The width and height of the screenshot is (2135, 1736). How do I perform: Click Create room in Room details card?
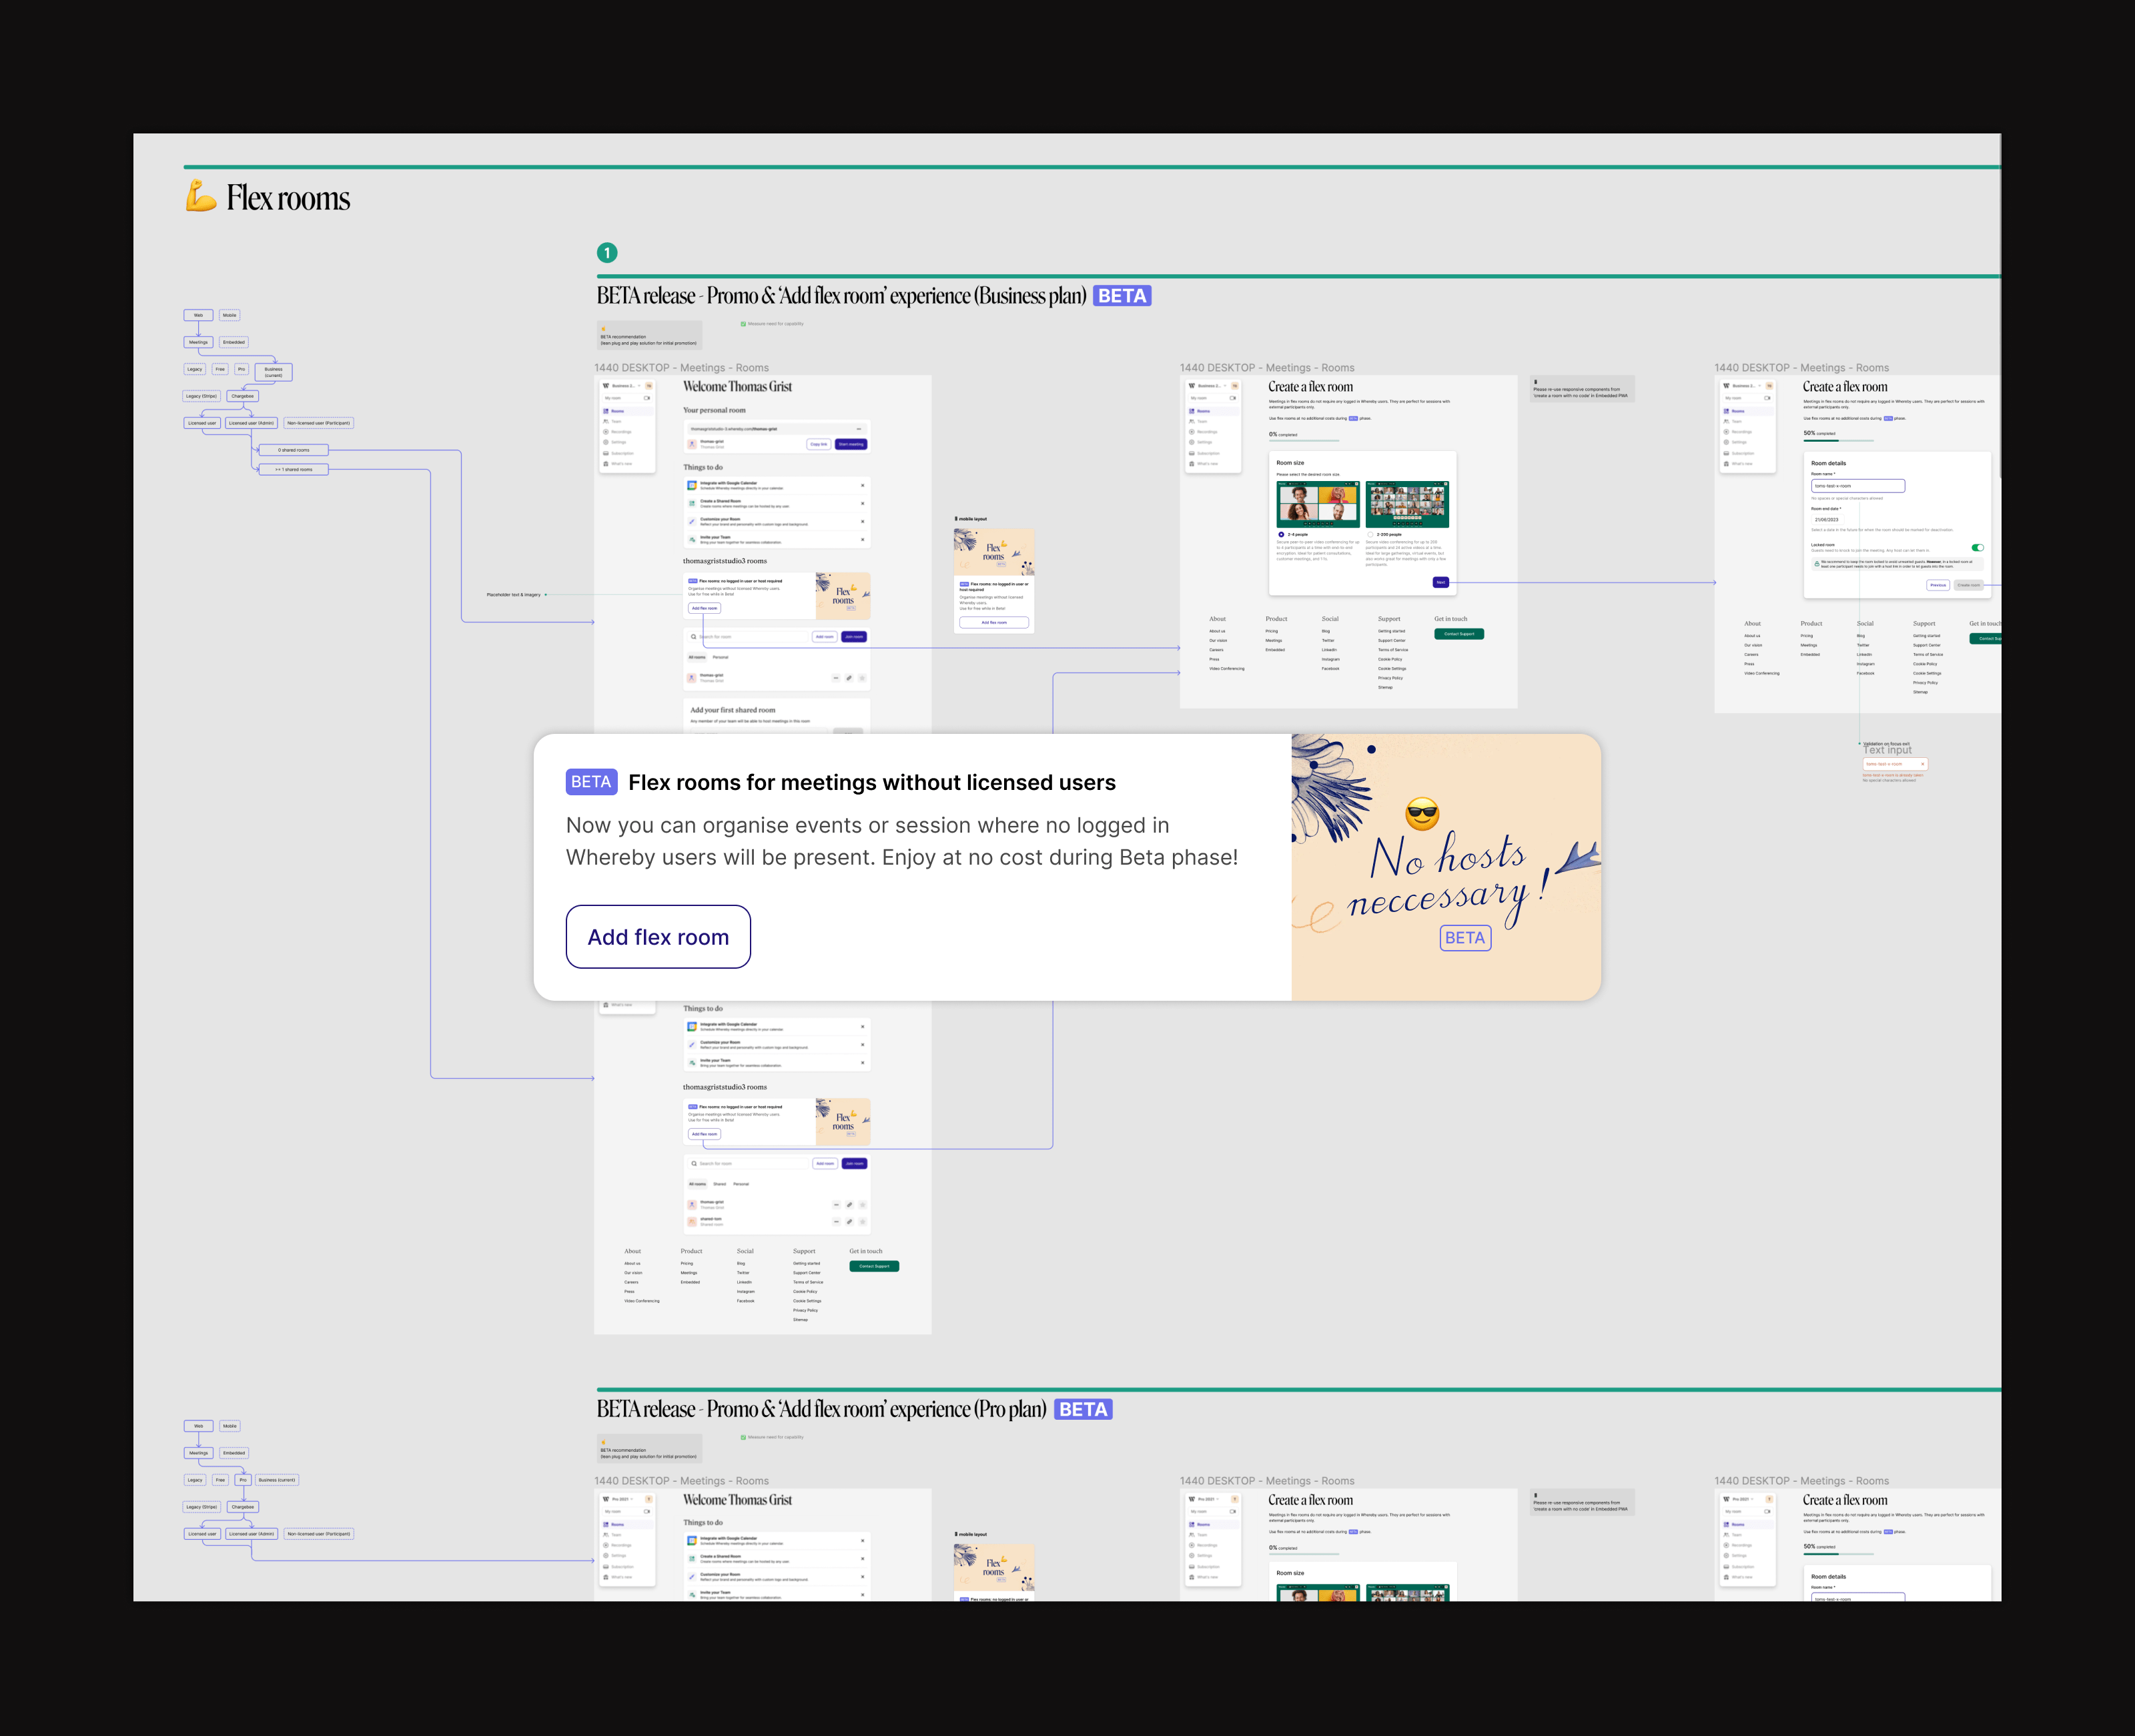click(1968, 585)
